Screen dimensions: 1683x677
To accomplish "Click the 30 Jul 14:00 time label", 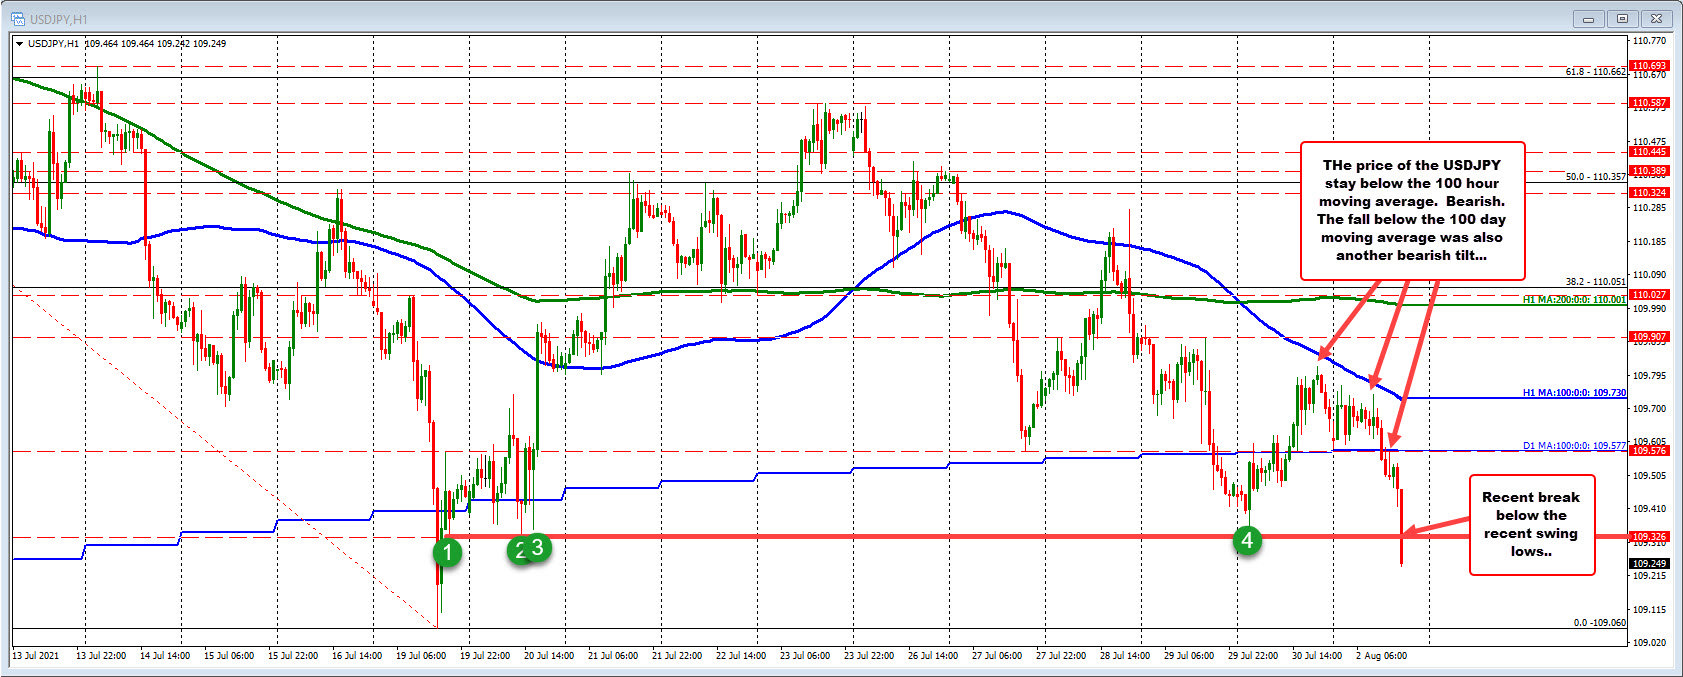I will 1317,656.
